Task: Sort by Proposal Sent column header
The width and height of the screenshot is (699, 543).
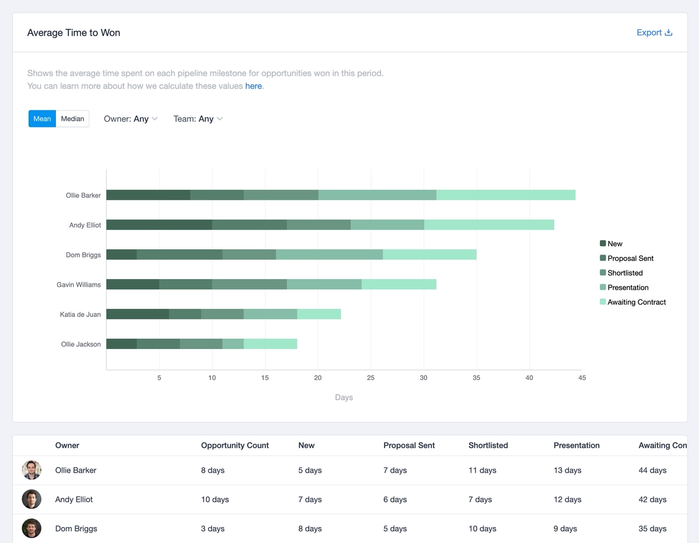Action: coord(409,445)
